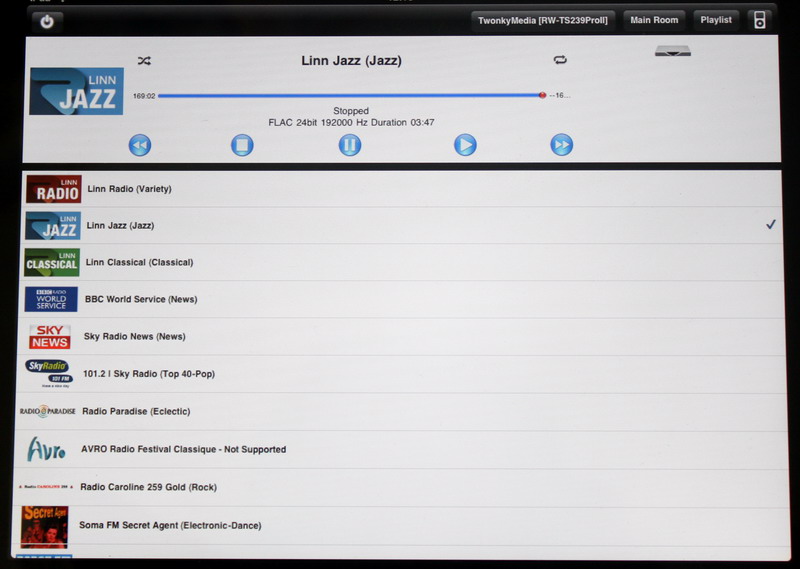Tap the iPod source icon
Screen dimensions: 800x569
760,20
